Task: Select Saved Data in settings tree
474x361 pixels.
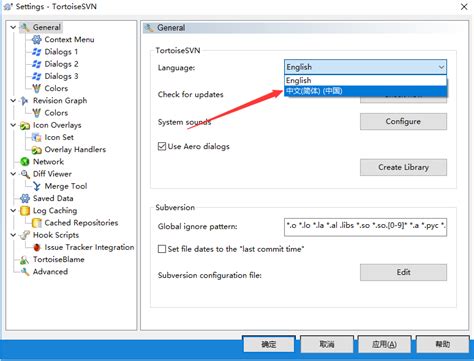Action: click(x=53, y=198)
